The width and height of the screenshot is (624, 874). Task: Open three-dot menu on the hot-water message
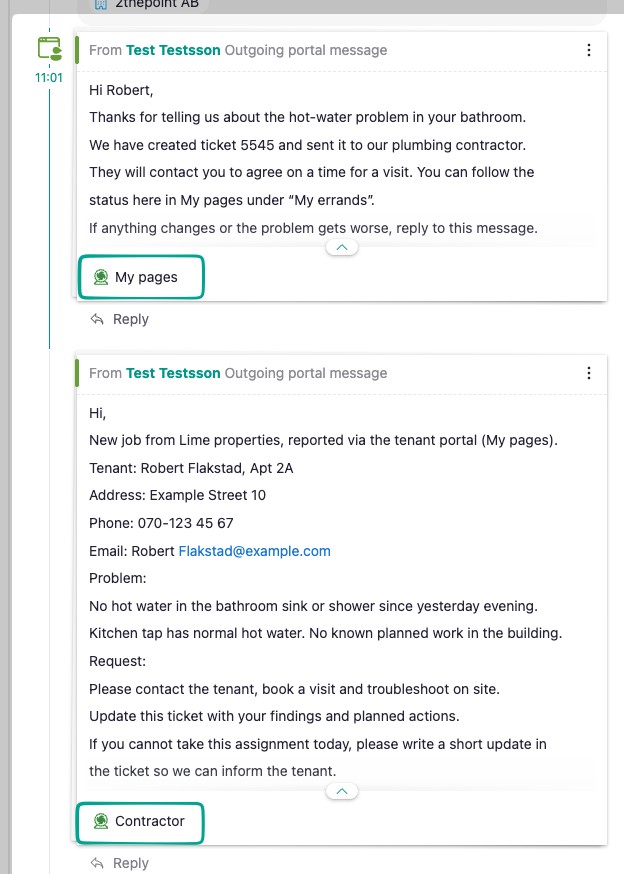[589, 50]
